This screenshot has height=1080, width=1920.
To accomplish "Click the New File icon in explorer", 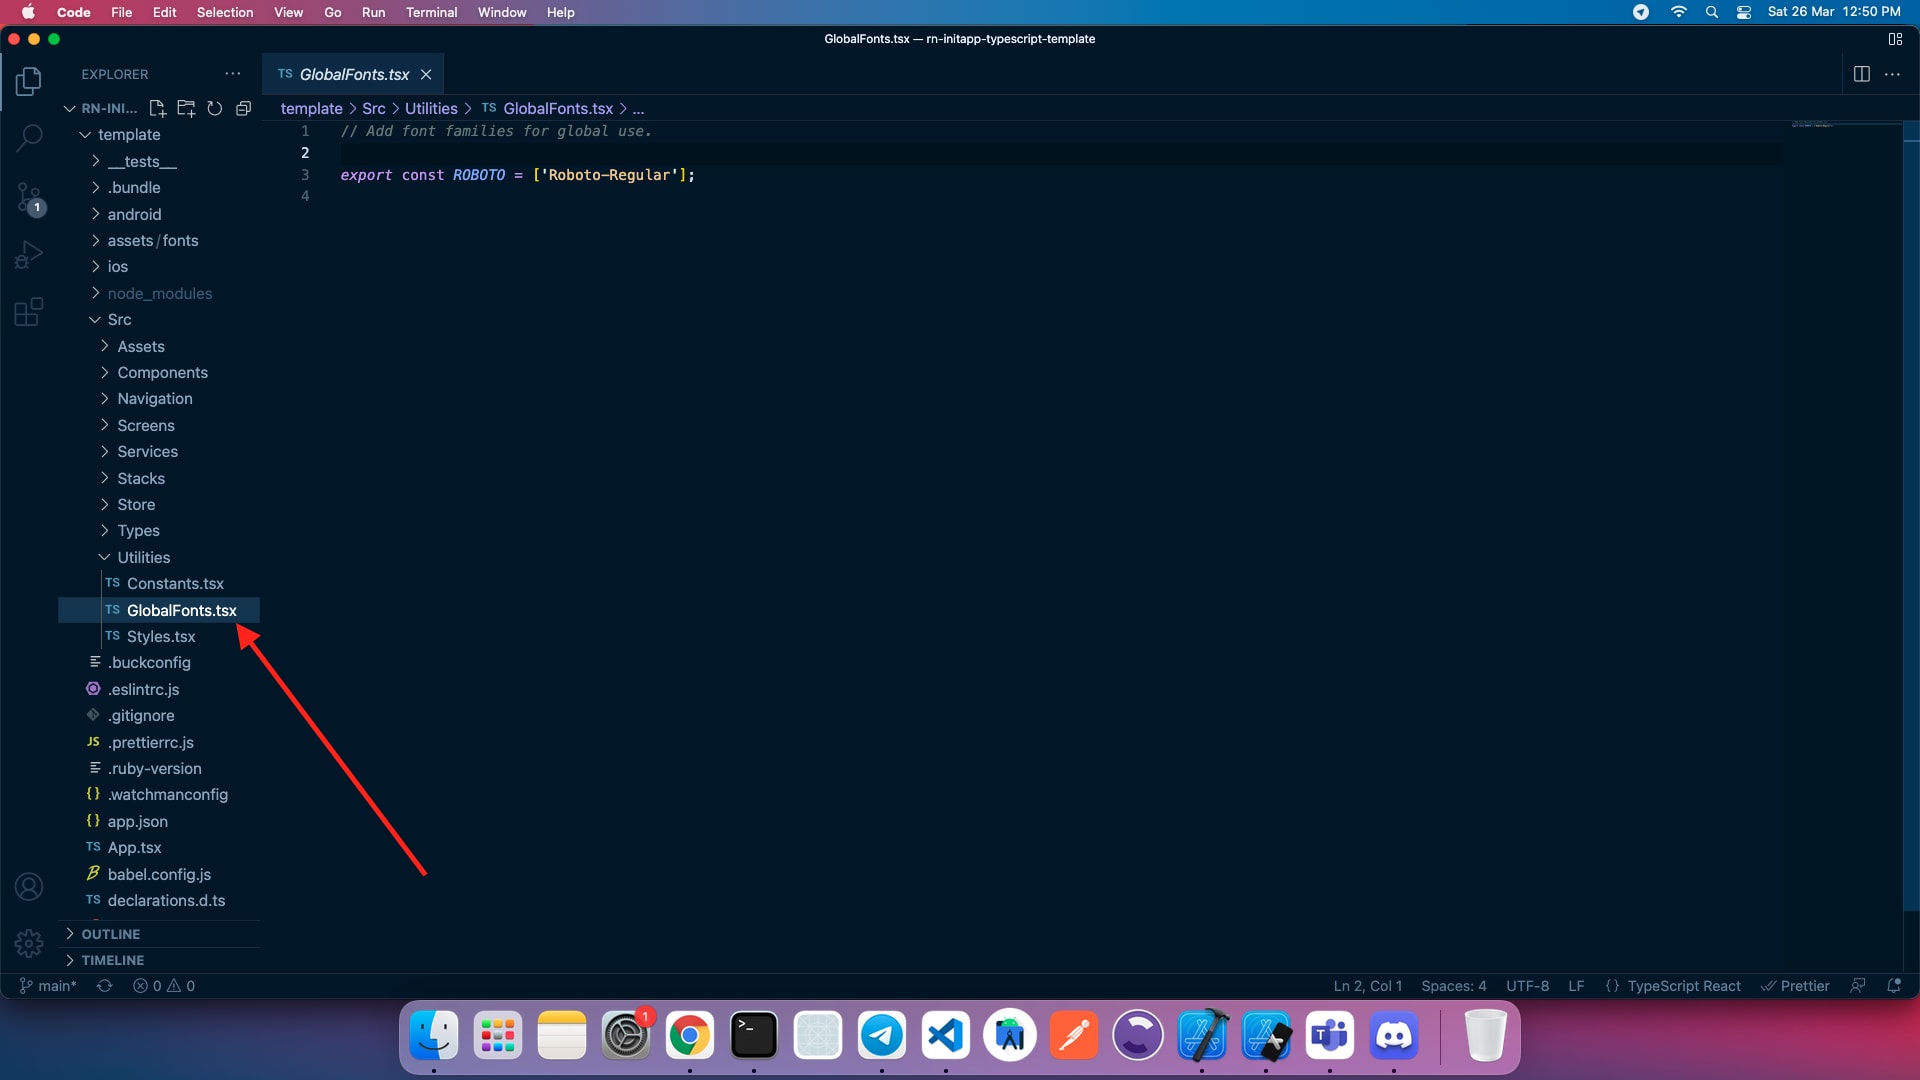I will (157, 108).
